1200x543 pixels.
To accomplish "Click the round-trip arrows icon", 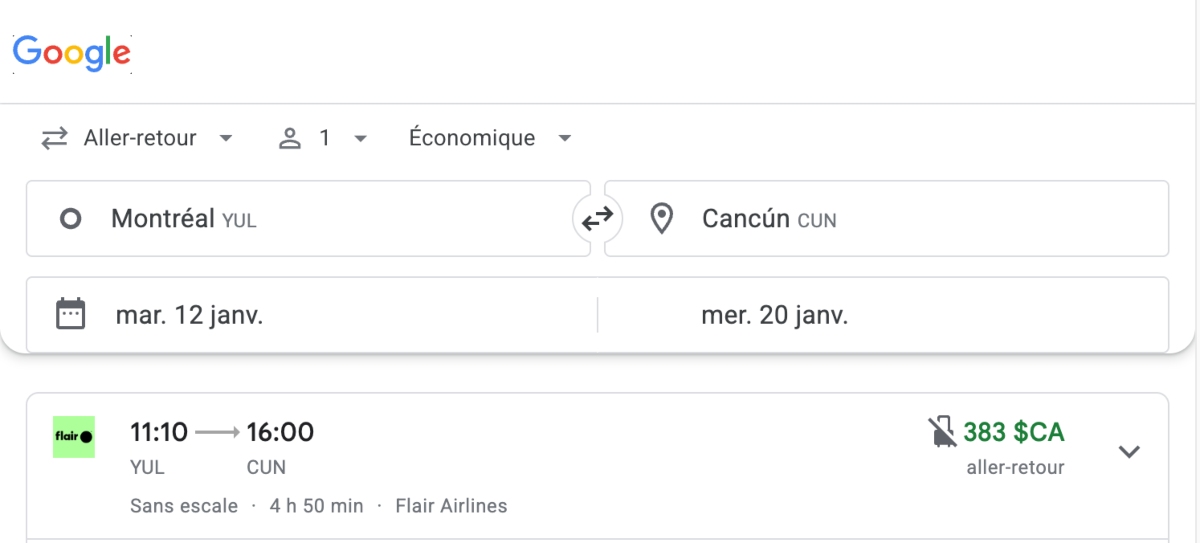I will click(x=54, y=138).
